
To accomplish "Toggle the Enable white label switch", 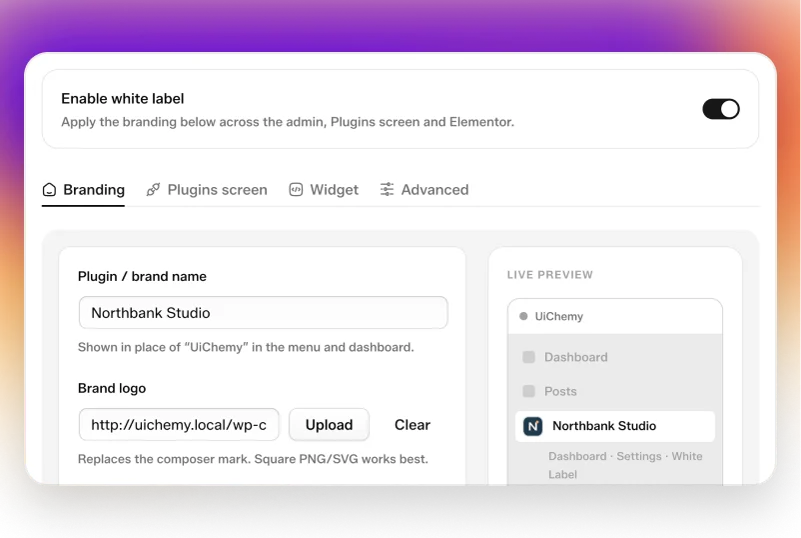I will [721, 109].
